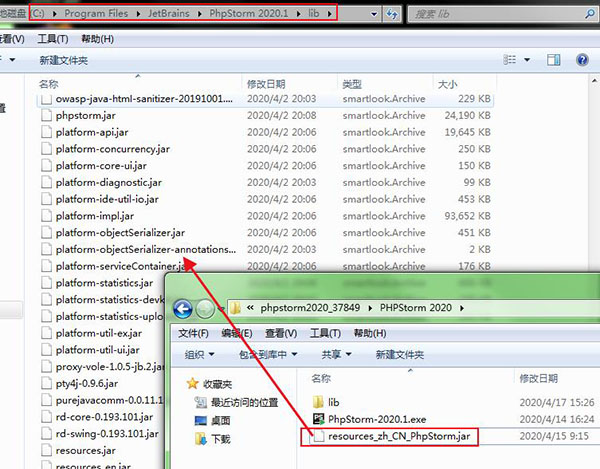Open the view options dropdown arrow
This screenshot has width=600, height=469.
(x=527, y=60)
